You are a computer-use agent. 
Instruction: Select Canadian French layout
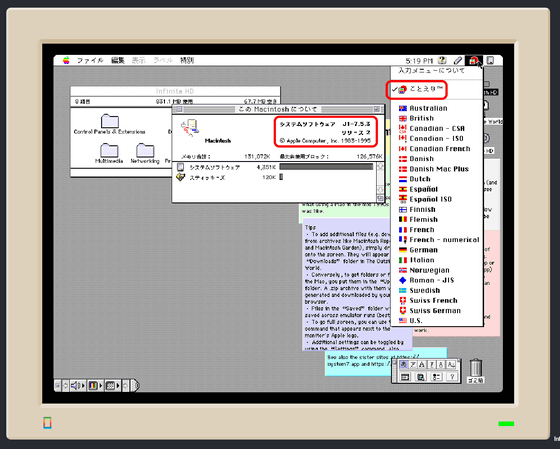[x=437, y=149]
